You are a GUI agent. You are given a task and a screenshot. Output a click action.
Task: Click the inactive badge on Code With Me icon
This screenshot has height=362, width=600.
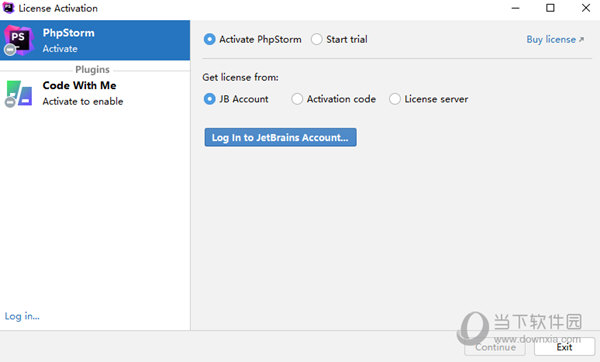pyautogui.click(x=10, y=102)
